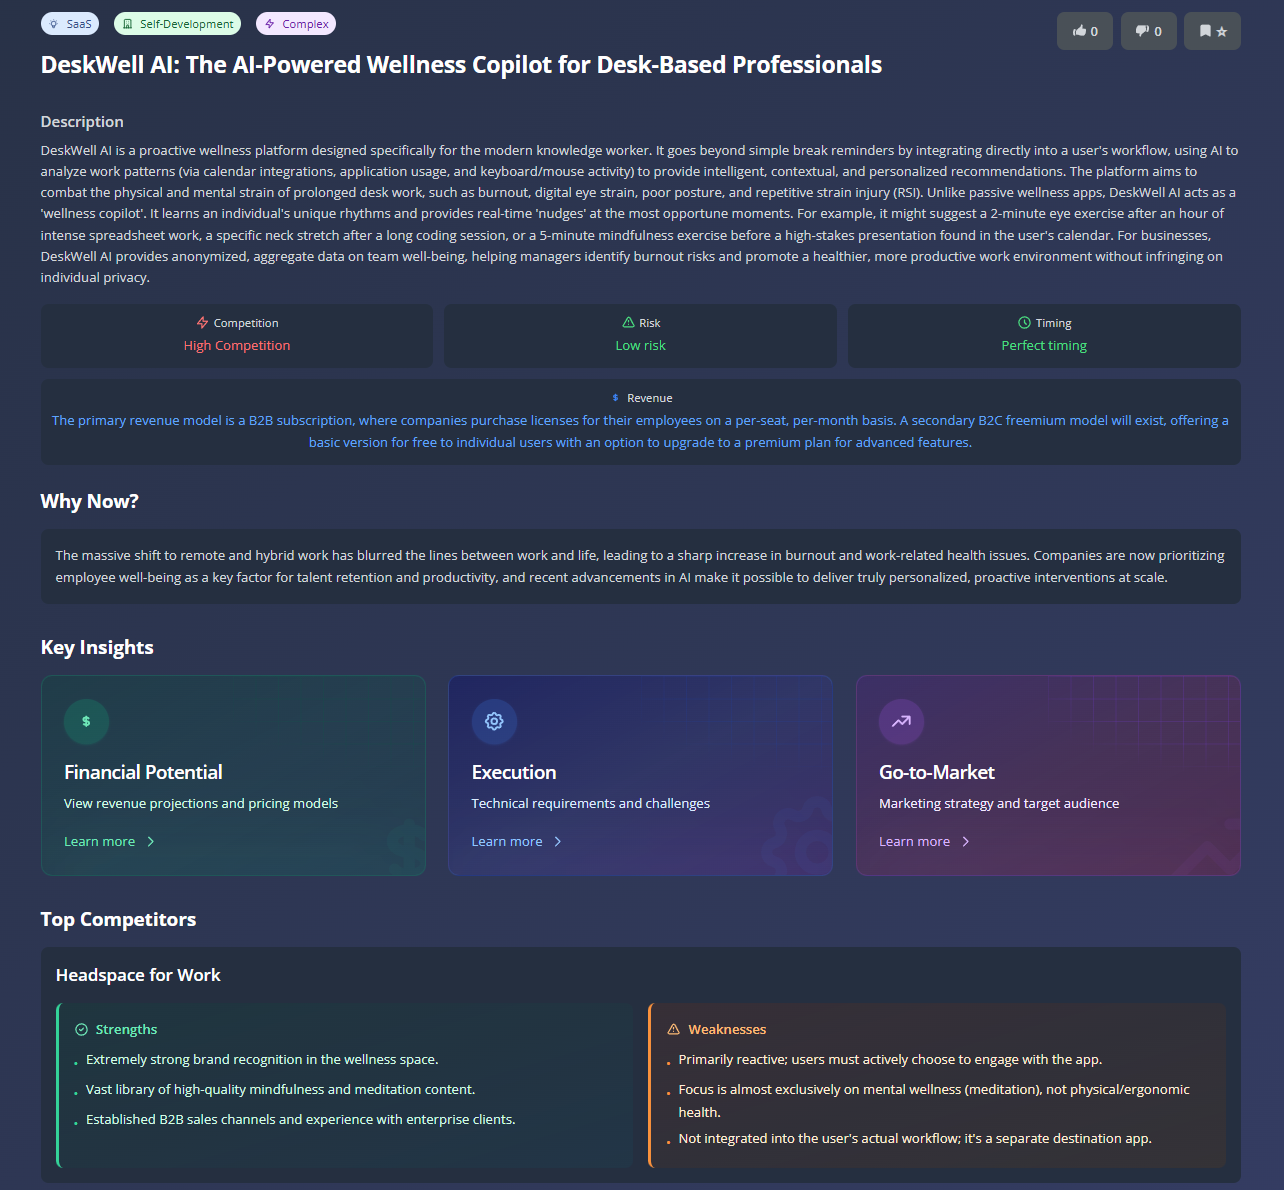Click the Revenue dollar icon
The height and width of the screenshot is (1190, 1284).
(x=615, y=398)
